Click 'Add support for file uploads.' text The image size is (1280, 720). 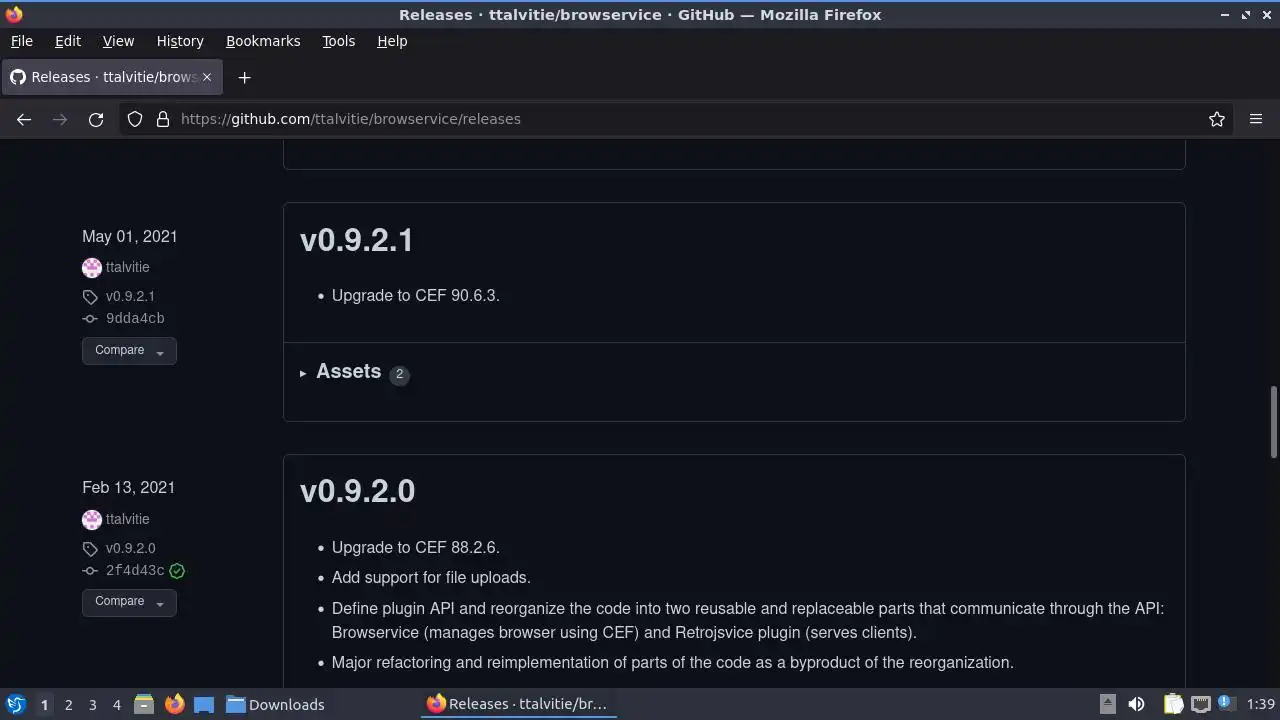(431, 577)
